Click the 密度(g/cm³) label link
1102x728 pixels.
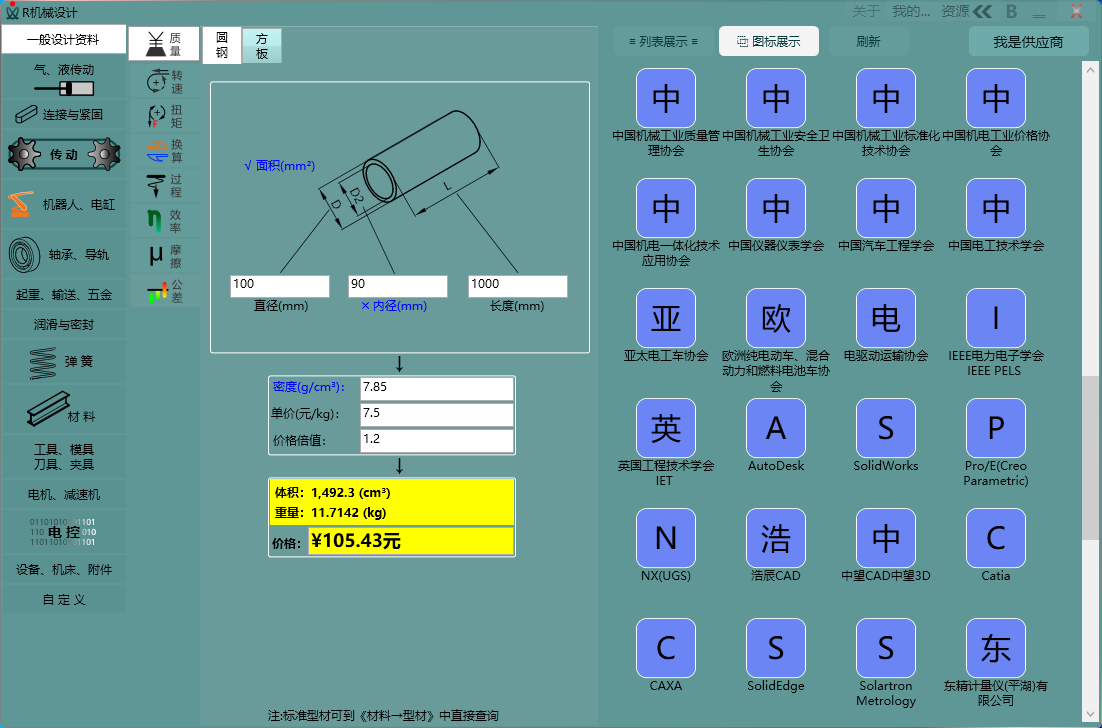point(309,386)
